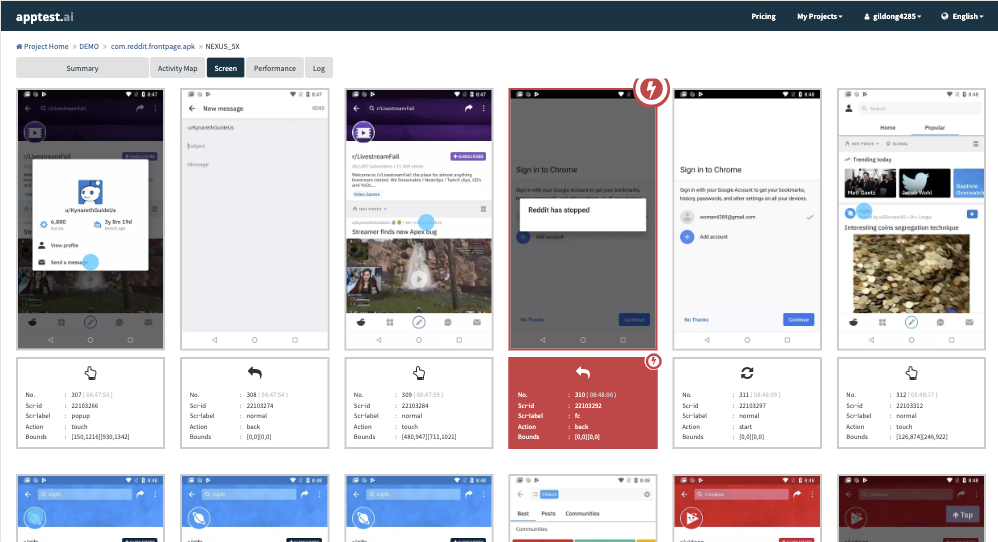Switch to the Summary tab
This screenshot has height=542, width=998.
82,68
